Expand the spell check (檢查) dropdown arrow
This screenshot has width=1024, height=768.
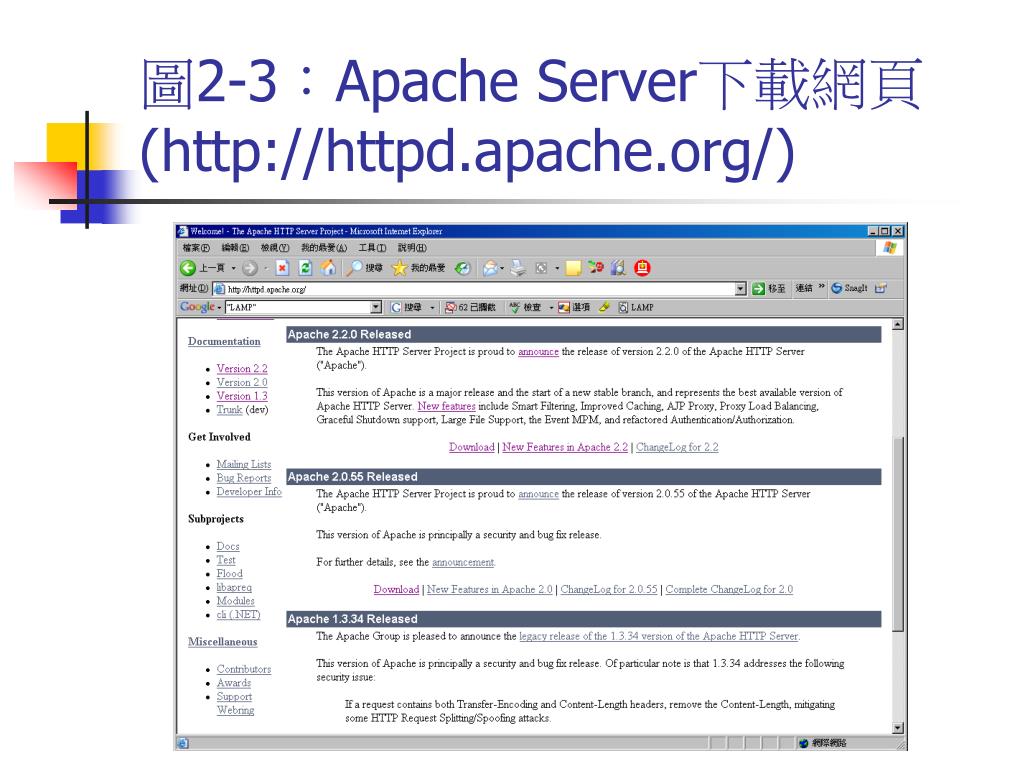point(551,308)
